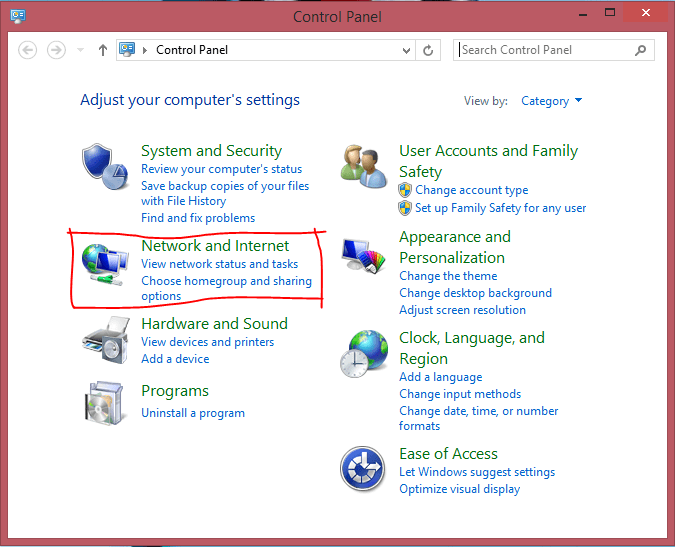675x547 pixels.
Task: Open the Network and Internet globe icon
Action: click(x=105, y=264)
